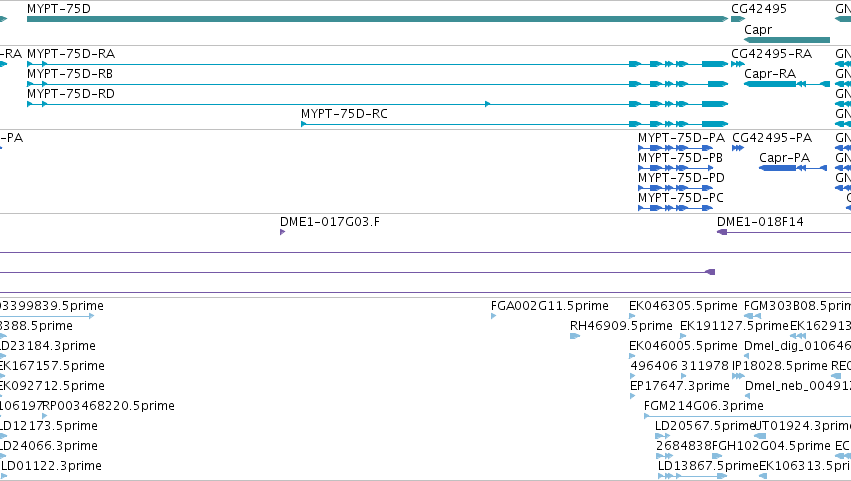The image size is (851, 481).
Task: Select the DME1-017G03.F clone label
Action: (329, 222)
